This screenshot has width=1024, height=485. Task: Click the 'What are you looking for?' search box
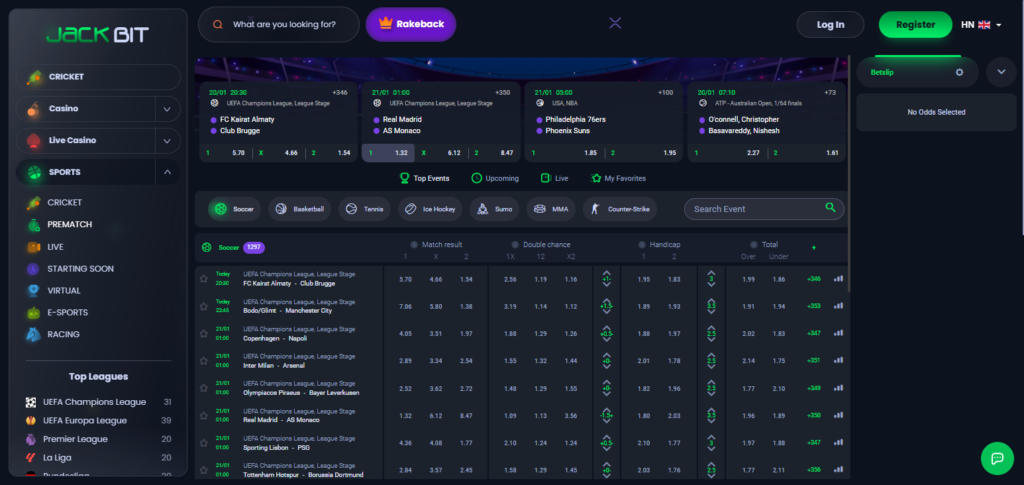click(279, 25)
